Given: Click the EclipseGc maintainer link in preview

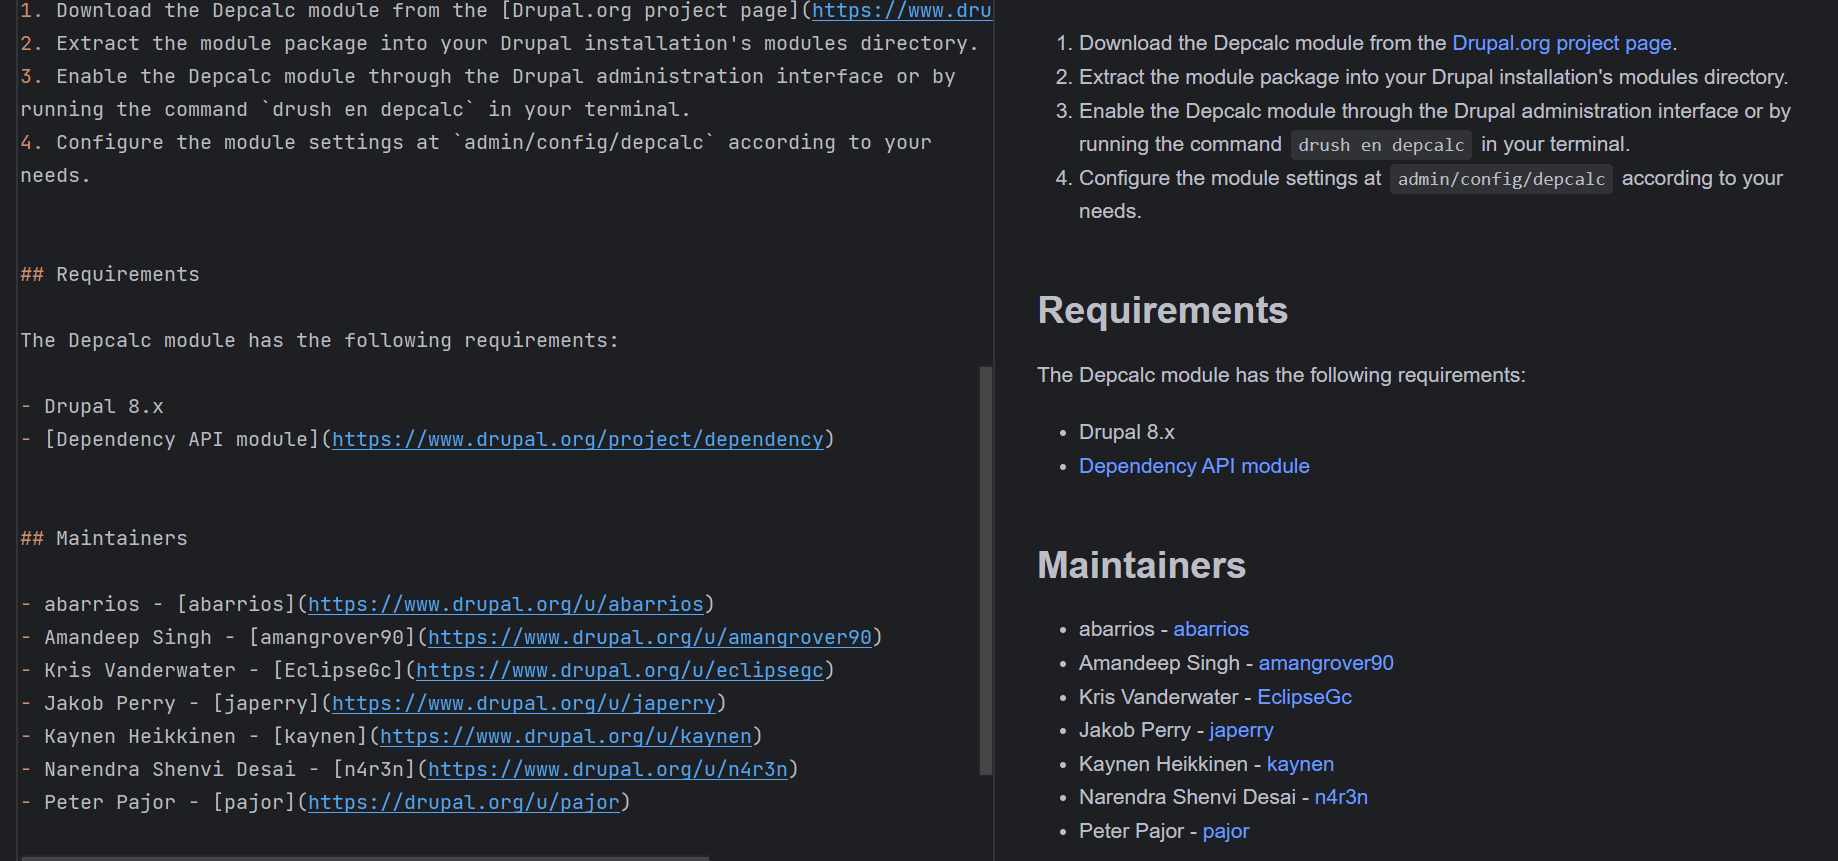Looking at the screenshot, I should (x=1303, y=697).
